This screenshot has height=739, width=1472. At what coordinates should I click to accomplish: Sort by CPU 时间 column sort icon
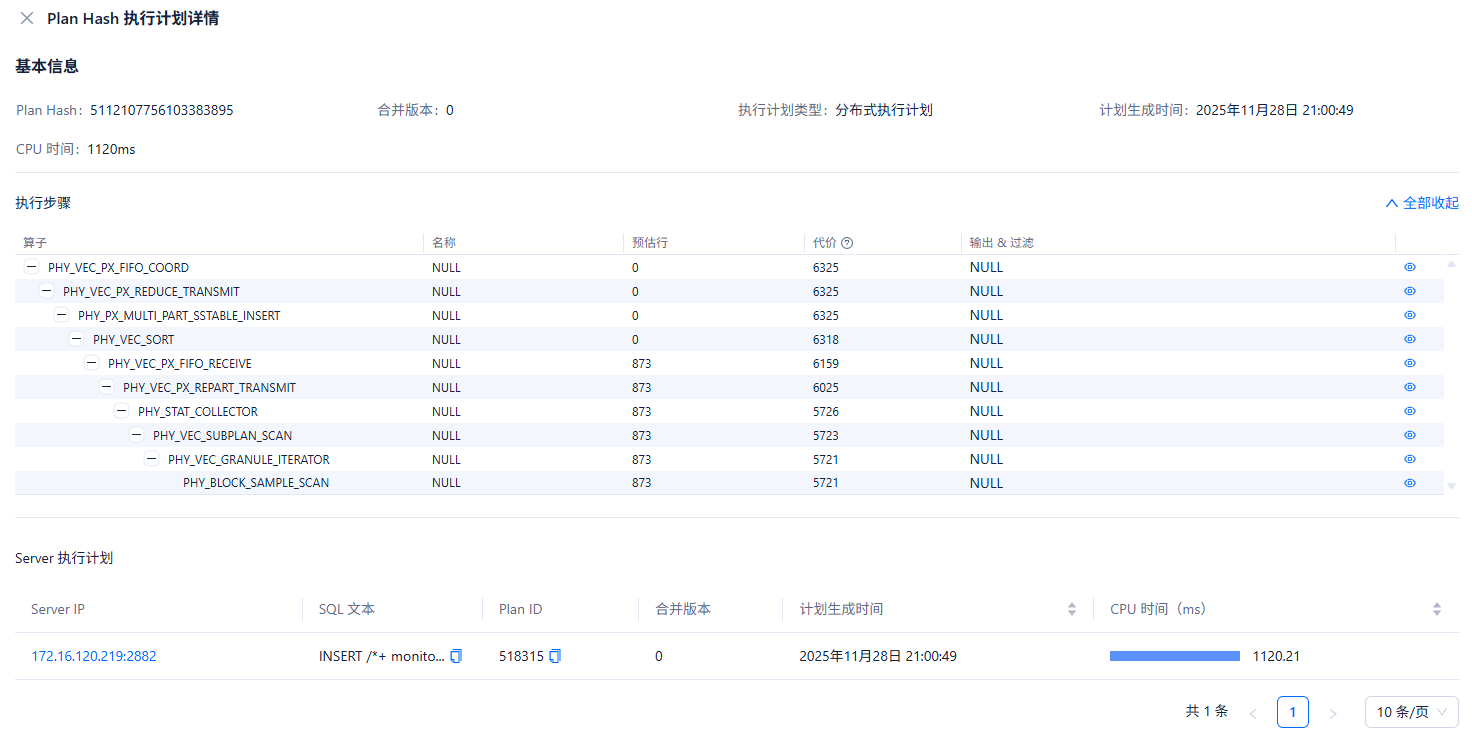click(1437, 609)
